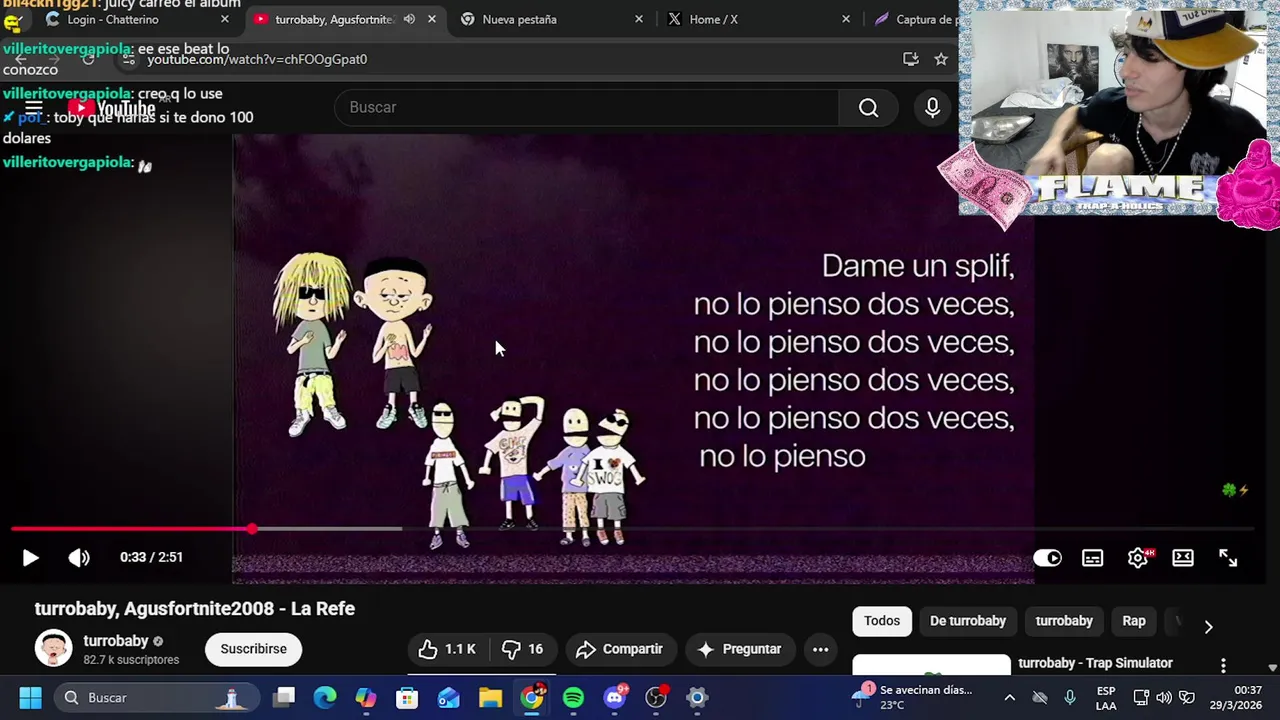Image resolution: width=1280 pixels, height=720 pixels.
Task: Open the turrobaby channel name link
Action: point(116,641)
